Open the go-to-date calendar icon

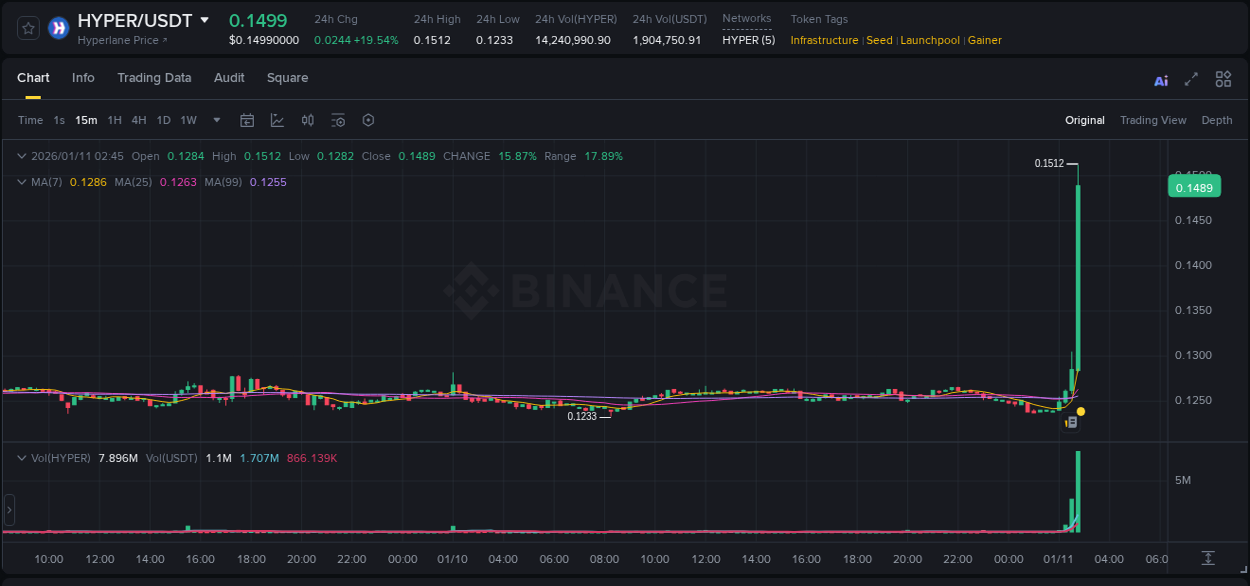click(x=247, y=120)
